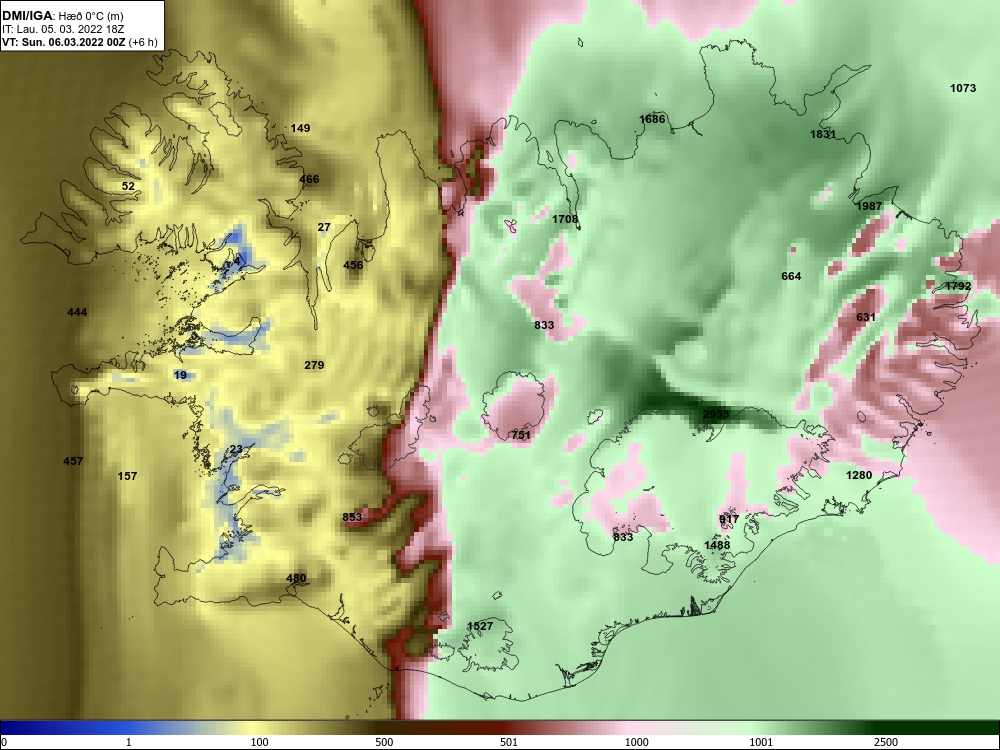Click the 631 height label

coord(866,318)
